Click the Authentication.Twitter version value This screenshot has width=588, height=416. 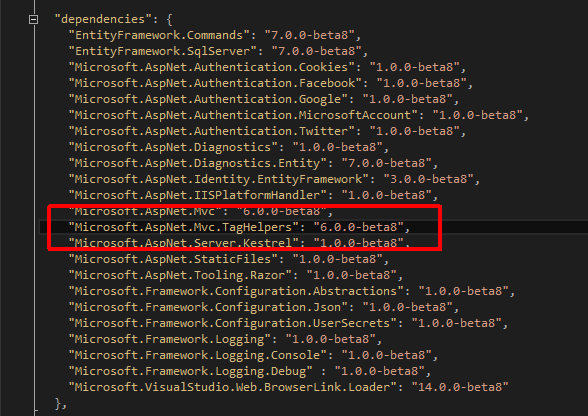pos(414,131)
